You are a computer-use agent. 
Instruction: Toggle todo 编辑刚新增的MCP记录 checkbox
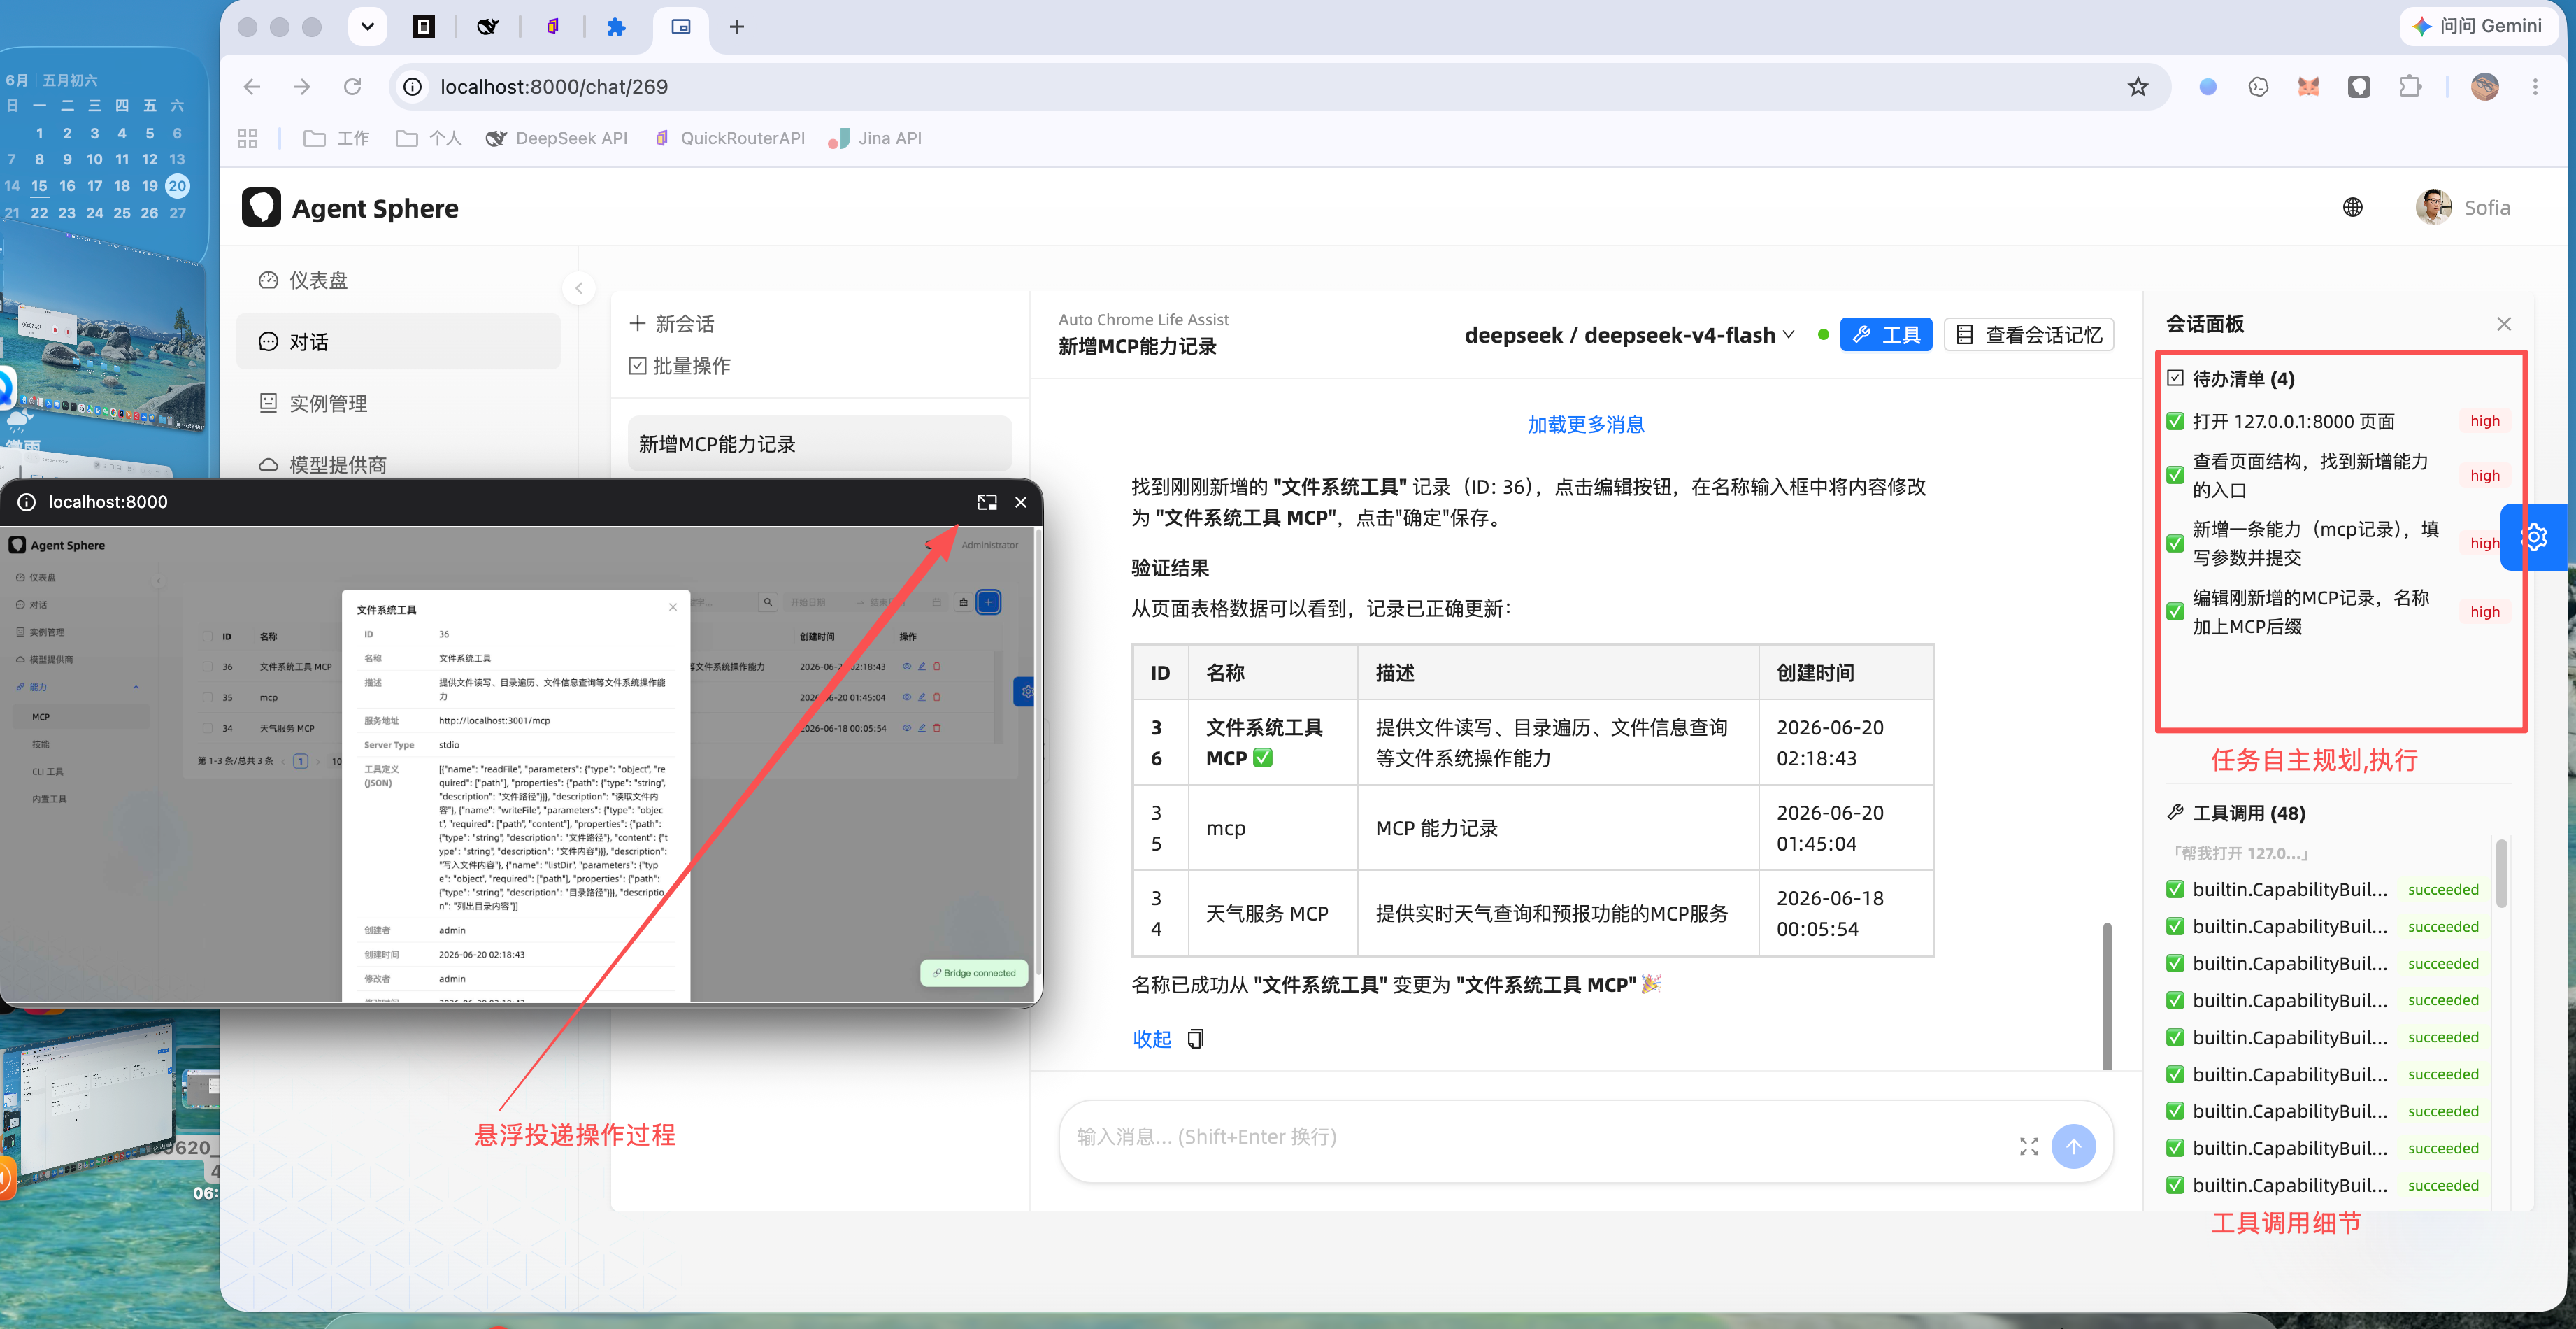click(x=2175, y=611)
